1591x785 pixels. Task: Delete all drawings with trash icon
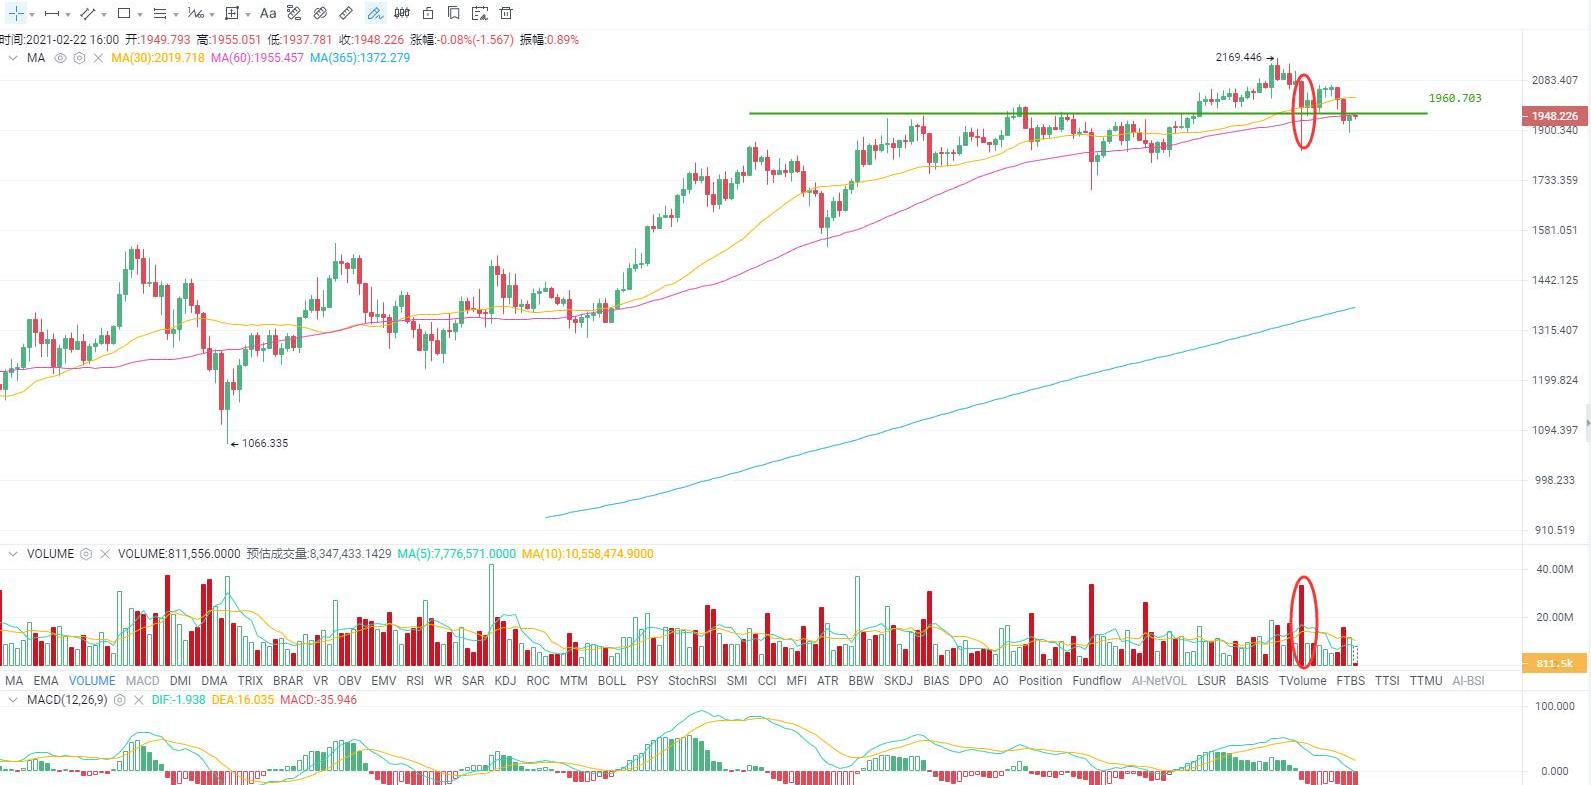tap(506, 13)
